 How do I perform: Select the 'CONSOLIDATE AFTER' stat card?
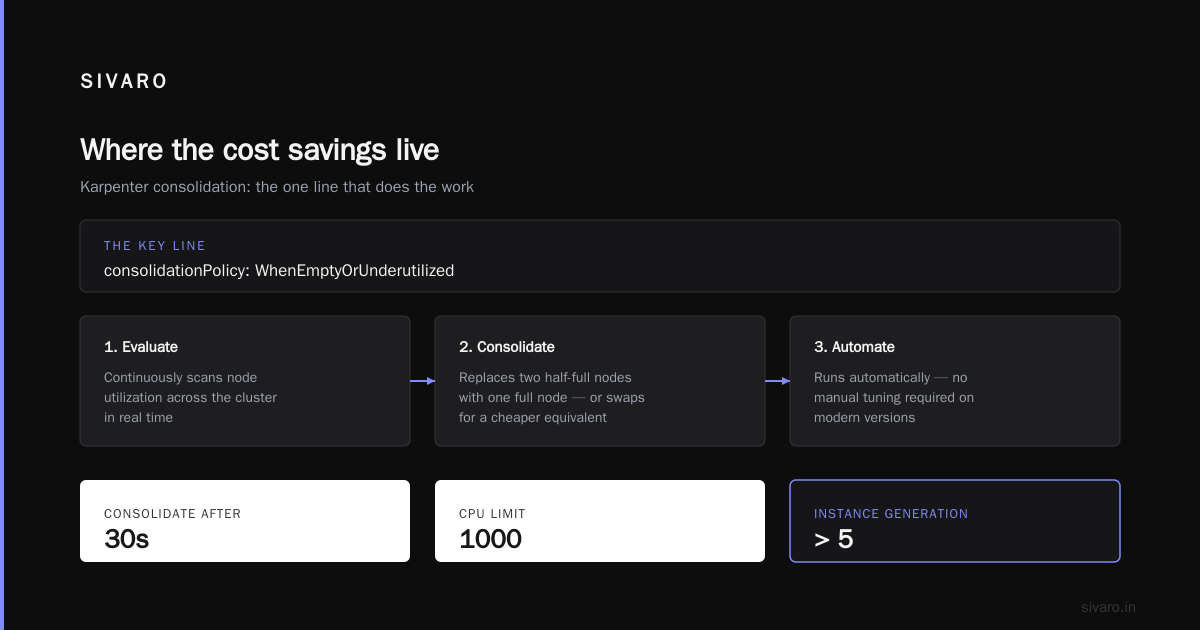click(x=245, y=521)
